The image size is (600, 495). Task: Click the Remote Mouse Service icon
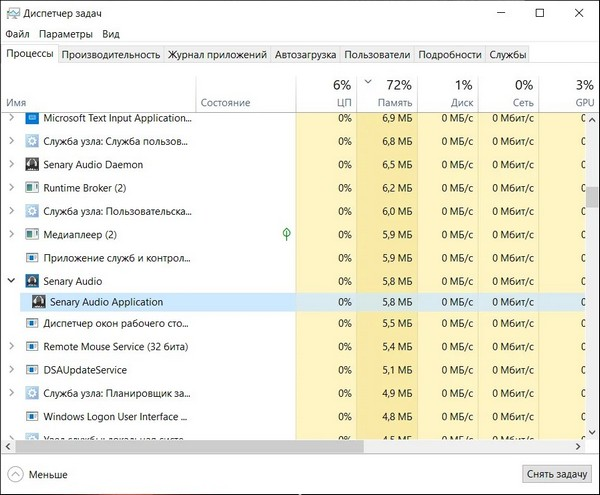pos(31,346)
